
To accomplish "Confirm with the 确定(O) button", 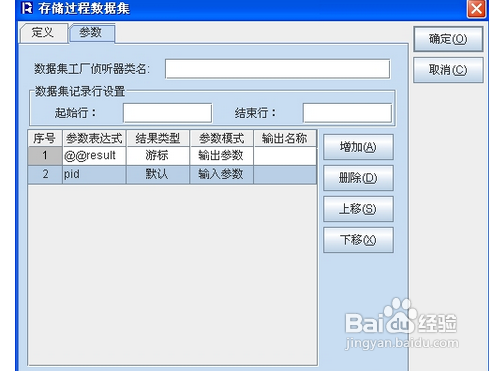I will [x=448, y=39].
